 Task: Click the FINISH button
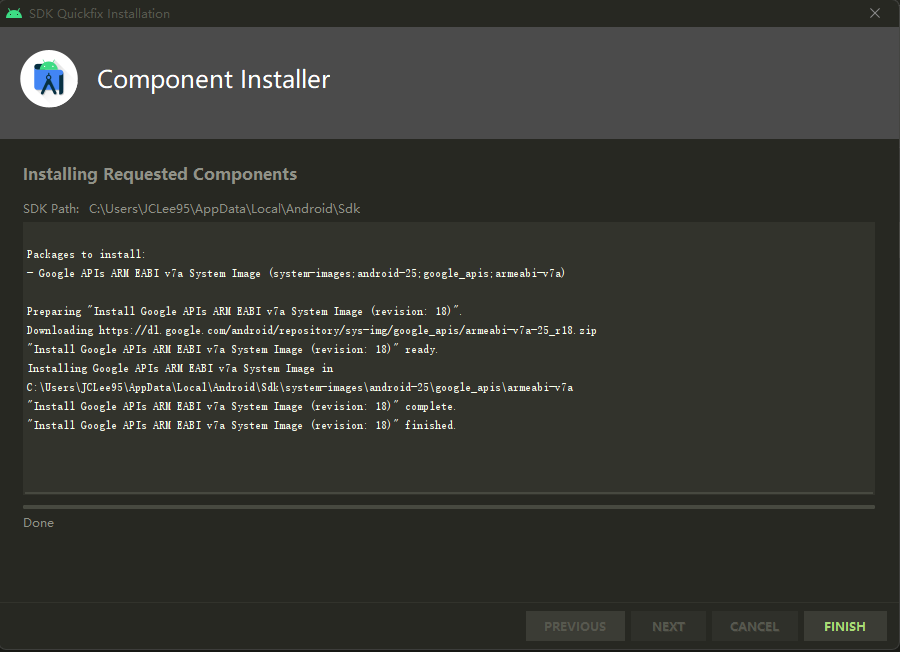(x=845, y=626)
